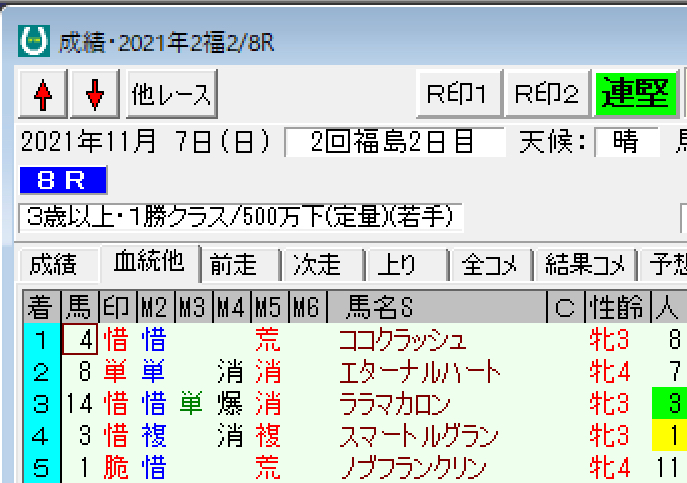
Task: Select the blue 8R race label
Action: coord(63,180)
